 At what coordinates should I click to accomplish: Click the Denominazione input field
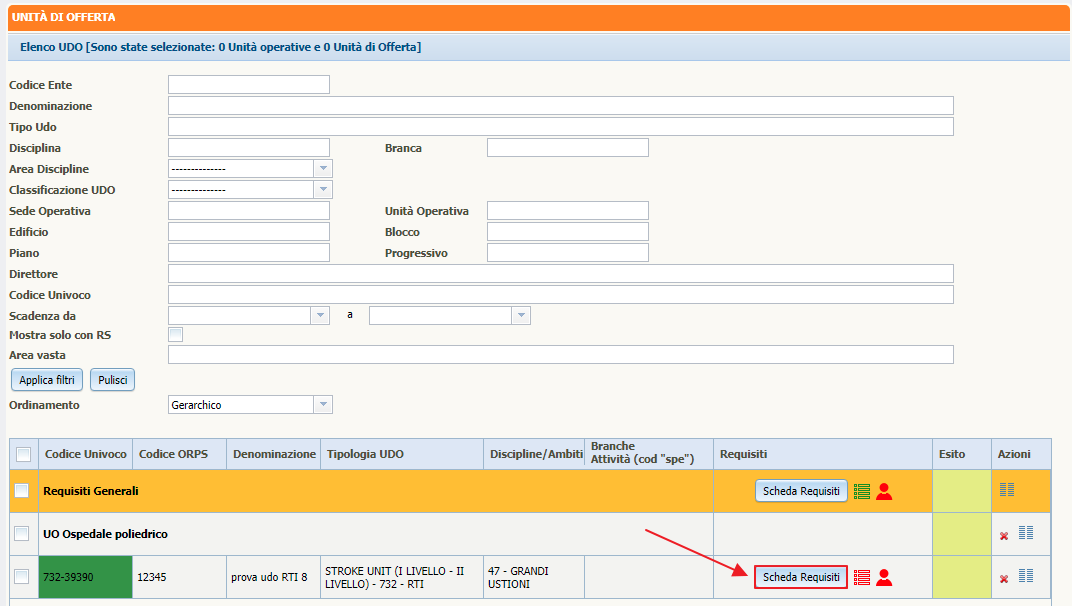pos(560,105)
